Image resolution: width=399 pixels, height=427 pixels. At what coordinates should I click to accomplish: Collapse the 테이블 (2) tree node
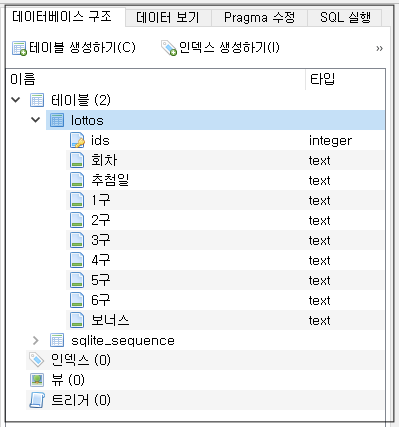pos(16,100)
